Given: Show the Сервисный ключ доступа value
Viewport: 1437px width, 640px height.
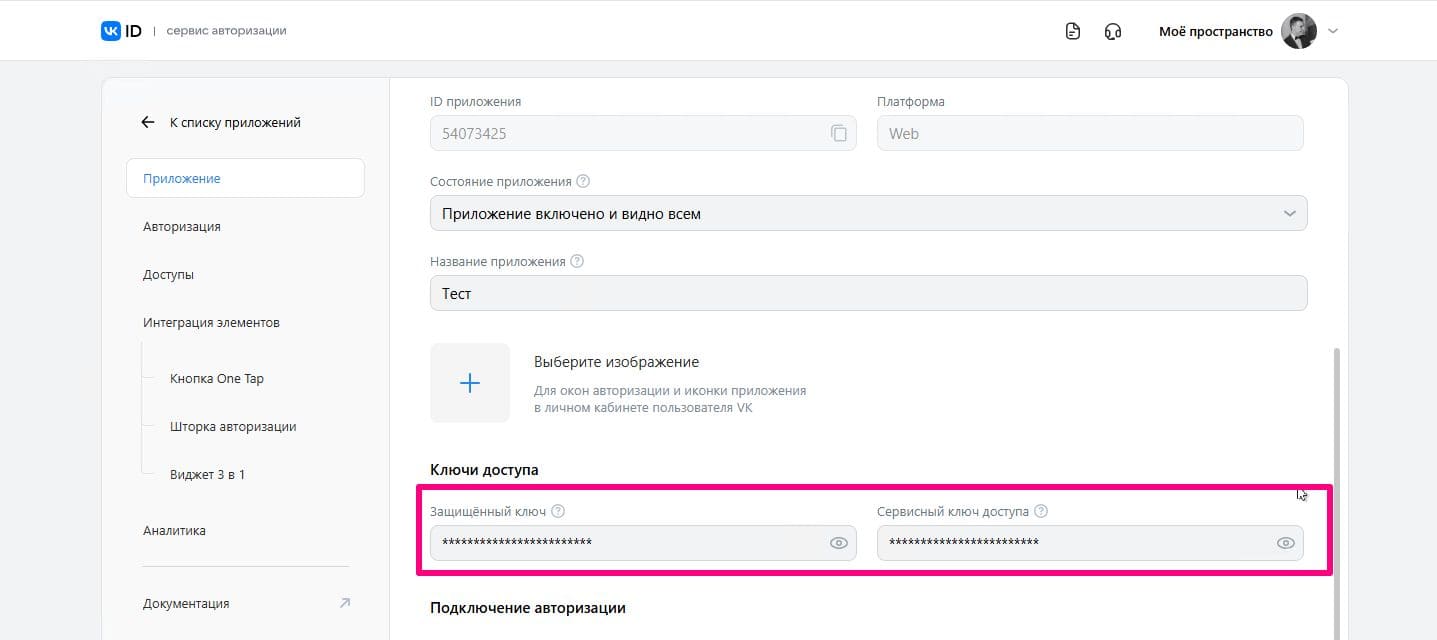Looking at the screenshot, I should click(1286, 543).
